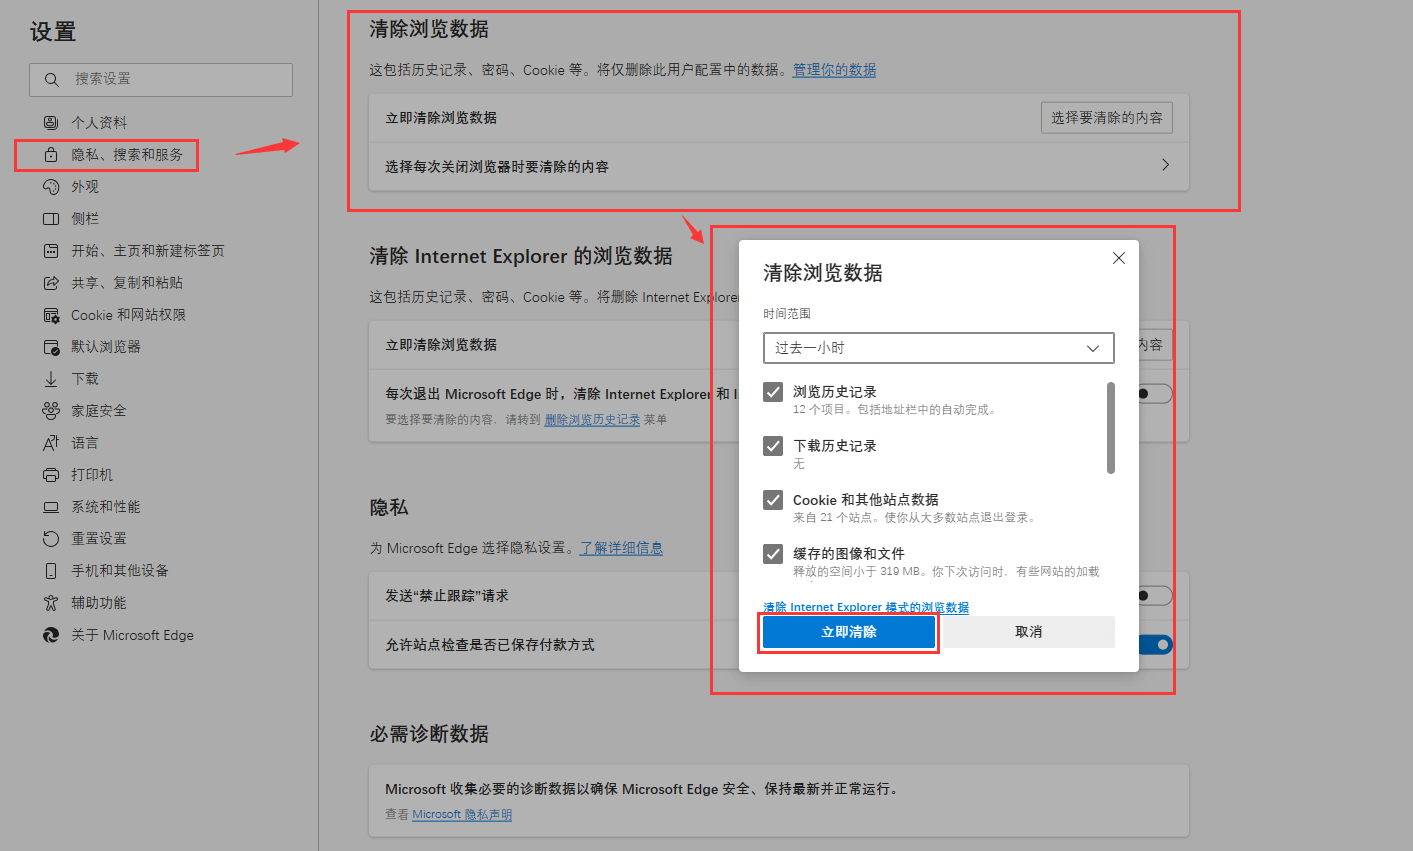Uncheck the 下载历史记录 checkbox

(x=772, y=446)
